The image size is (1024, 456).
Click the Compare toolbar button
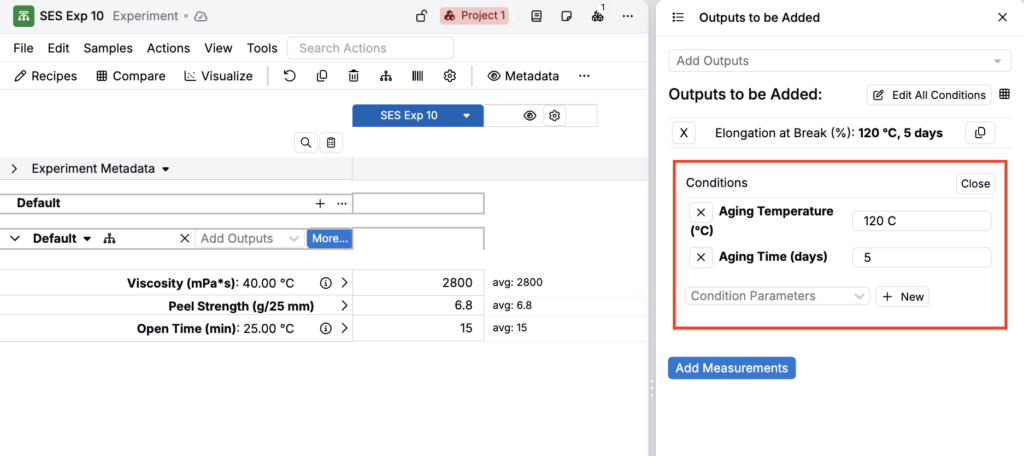(131, 76)
